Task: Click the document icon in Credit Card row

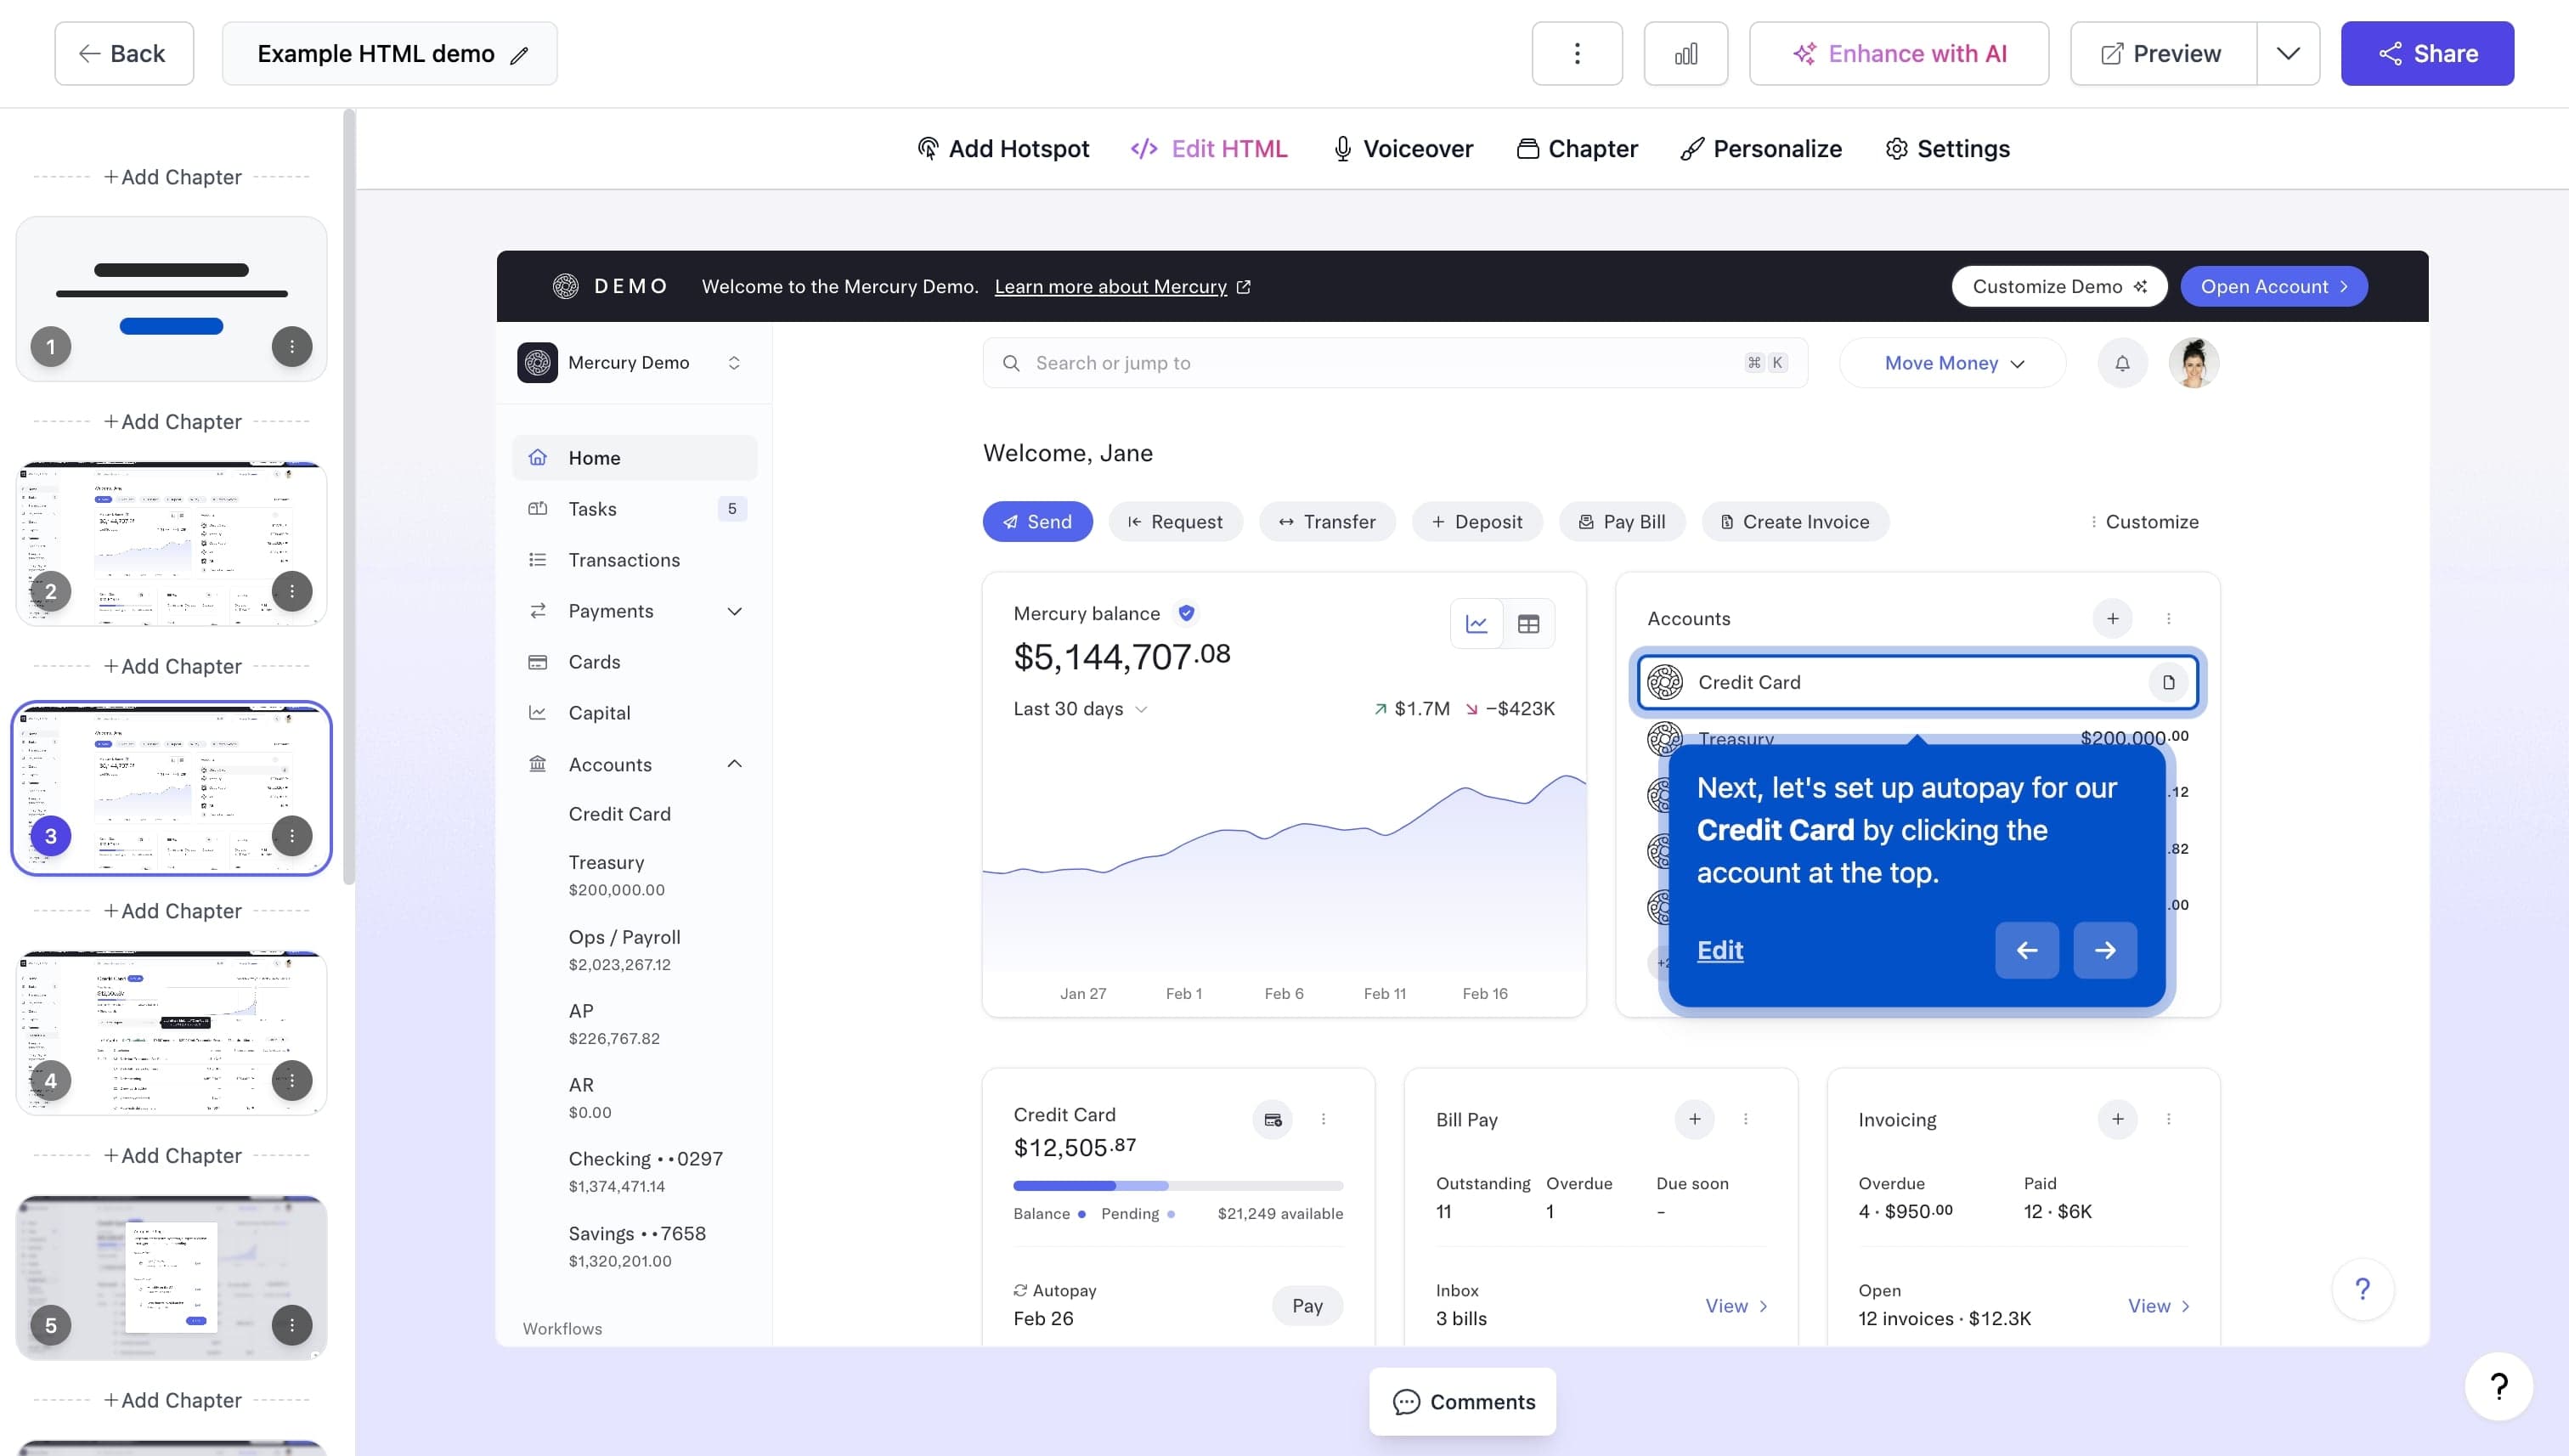Action: (x=2168, y=682)
